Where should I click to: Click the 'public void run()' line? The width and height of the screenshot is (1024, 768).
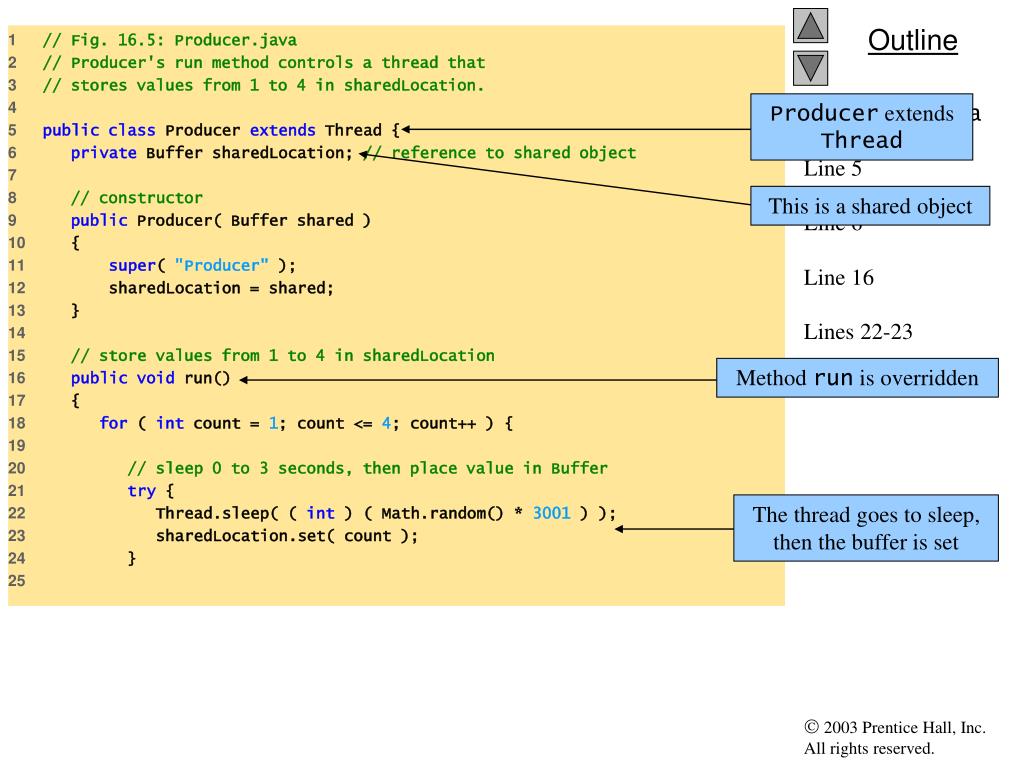pyautogui.click(x=150, y=378)
